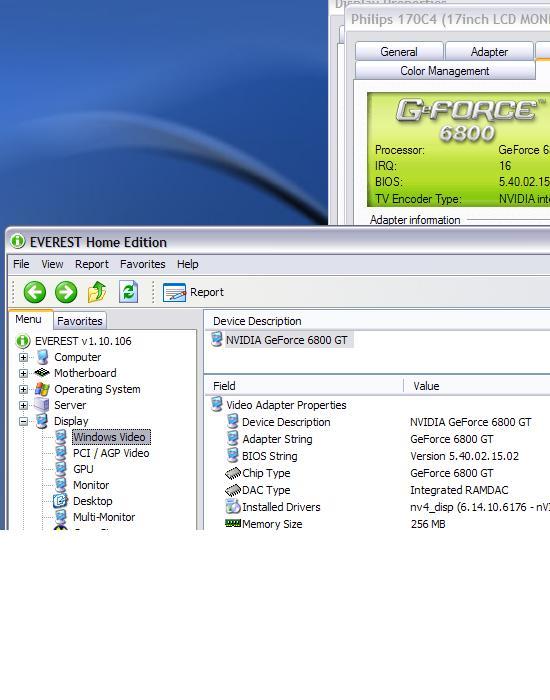Screen dimensions: 550x700
Task: Click the GPU item icon
Action: coord(61,469)
